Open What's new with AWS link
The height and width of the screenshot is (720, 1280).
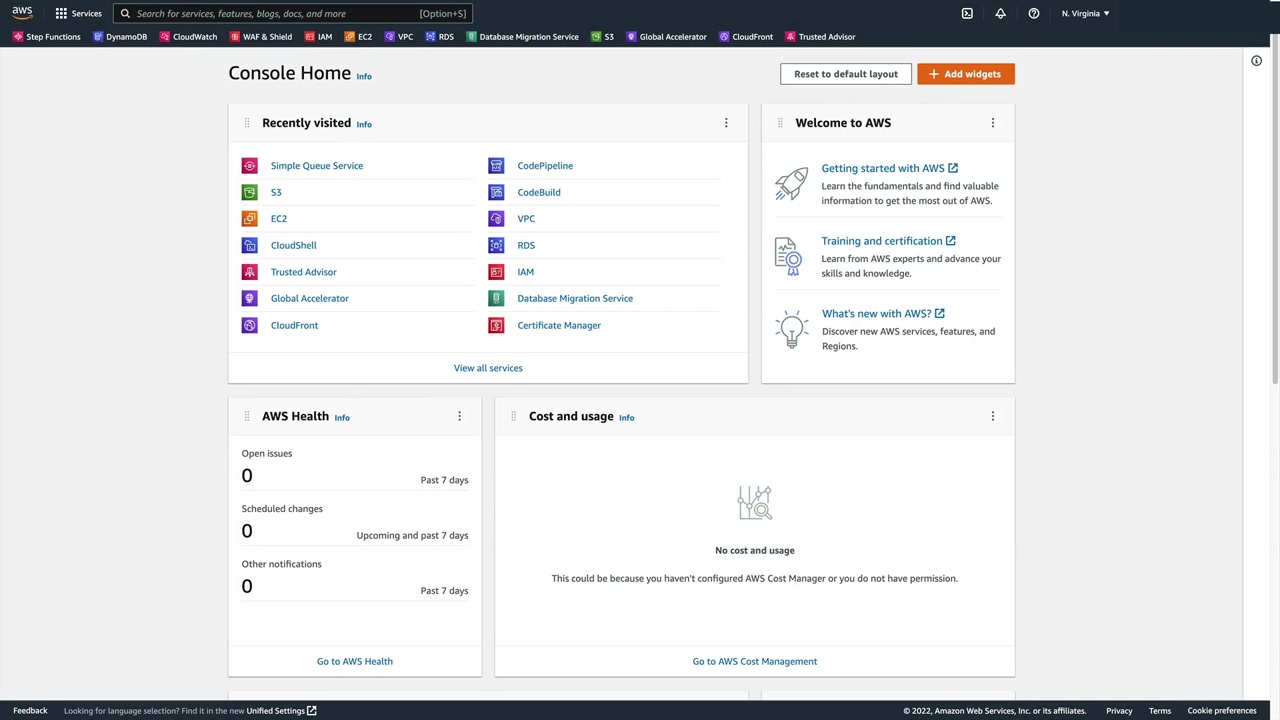[883, 314]
